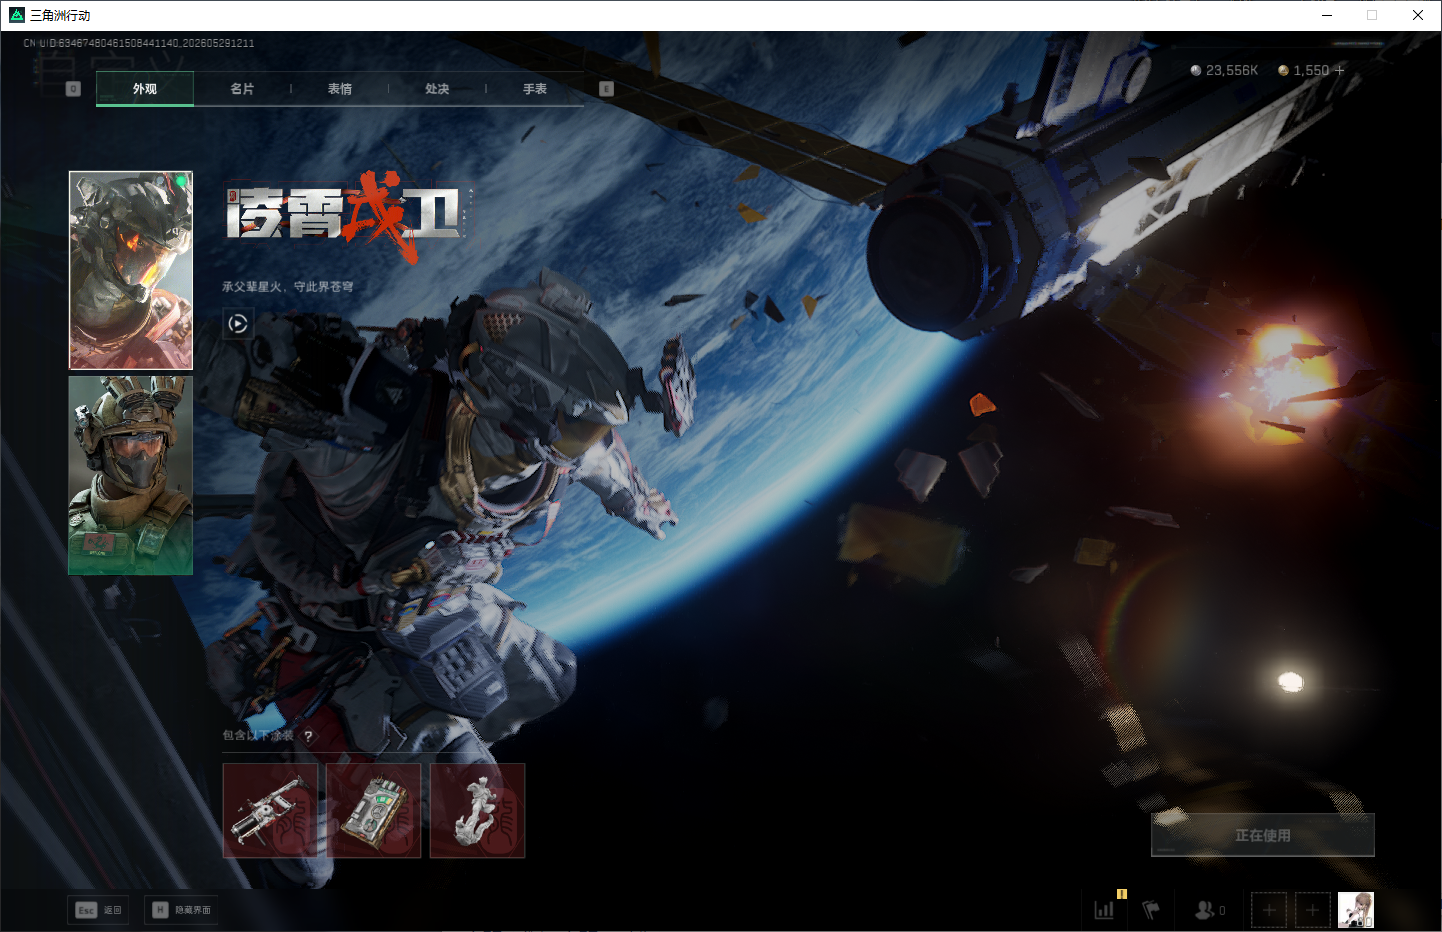Click the 1,550 coin balance
1442x932 pixels.
coord(1303,70)
